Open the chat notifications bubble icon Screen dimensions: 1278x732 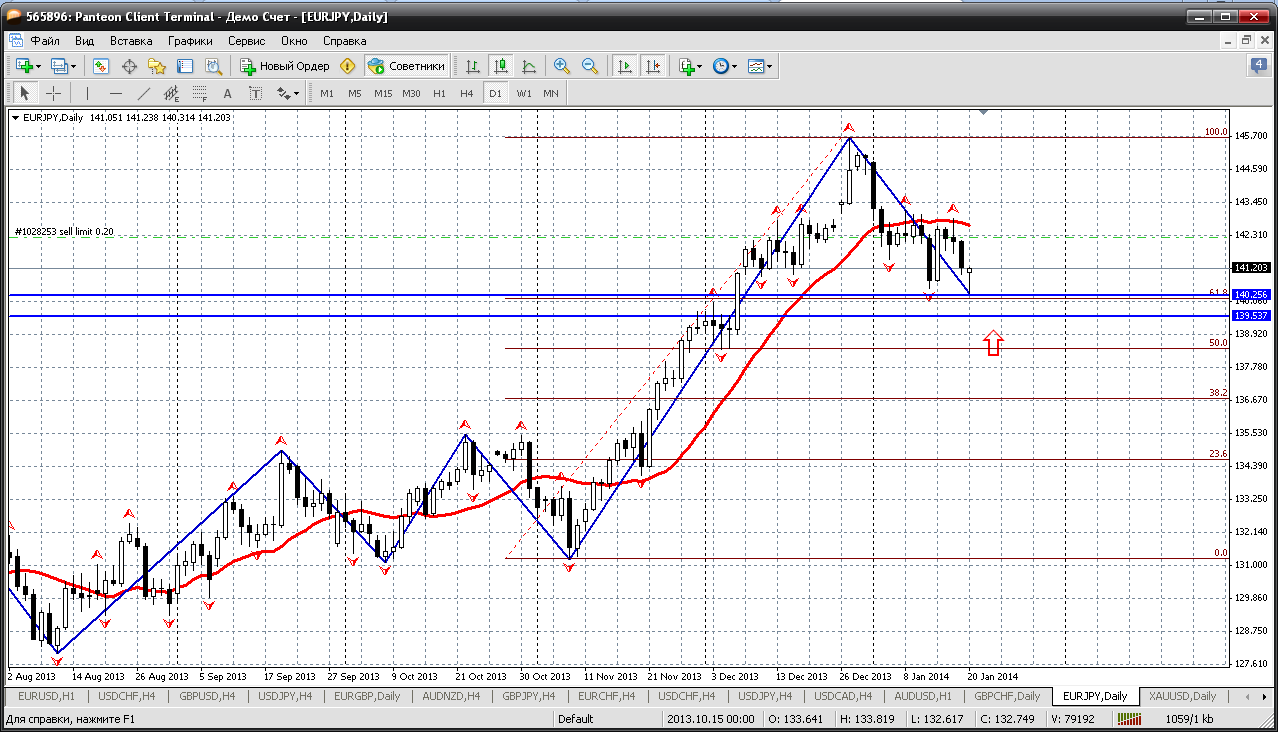coord(1258,66)
